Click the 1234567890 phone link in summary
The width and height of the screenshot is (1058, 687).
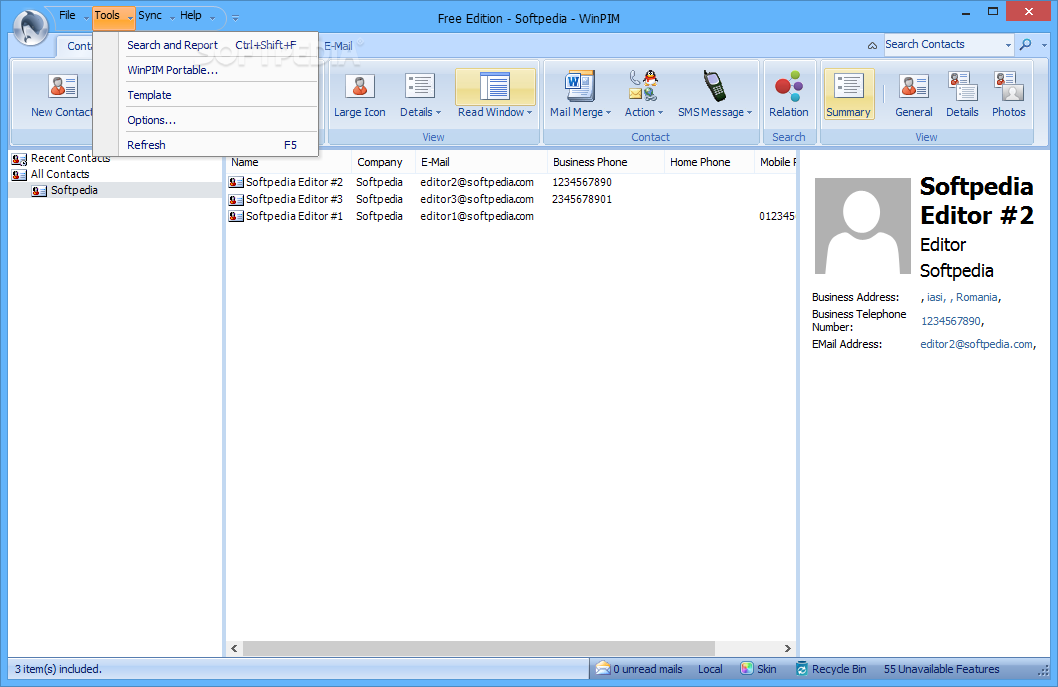click(951, 321)
